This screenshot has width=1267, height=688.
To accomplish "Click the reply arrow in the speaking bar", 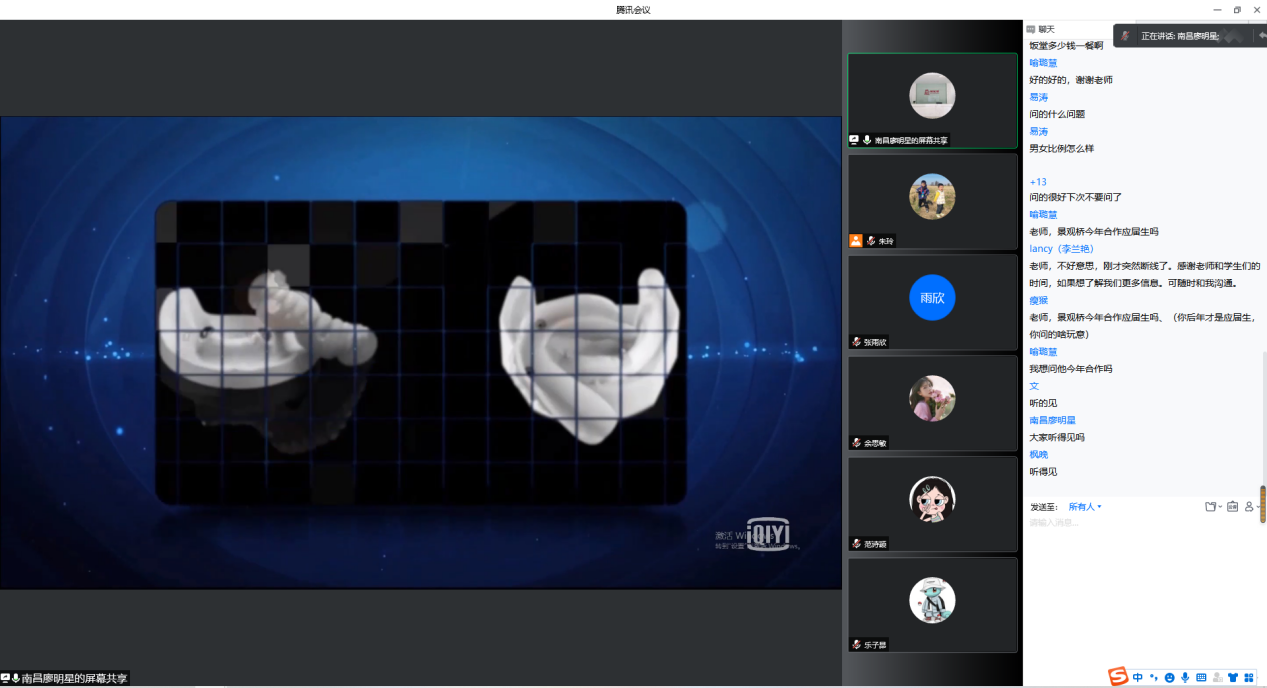I will [1262, 36].
